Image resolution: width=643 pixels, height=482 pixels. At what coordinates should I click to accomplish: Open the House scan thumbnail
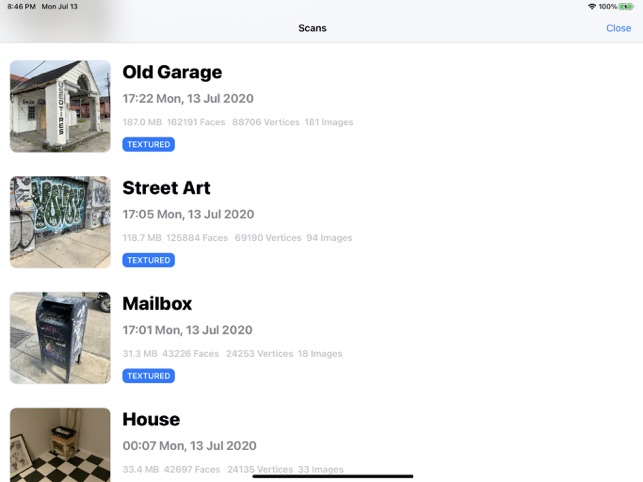coord(60,444)
